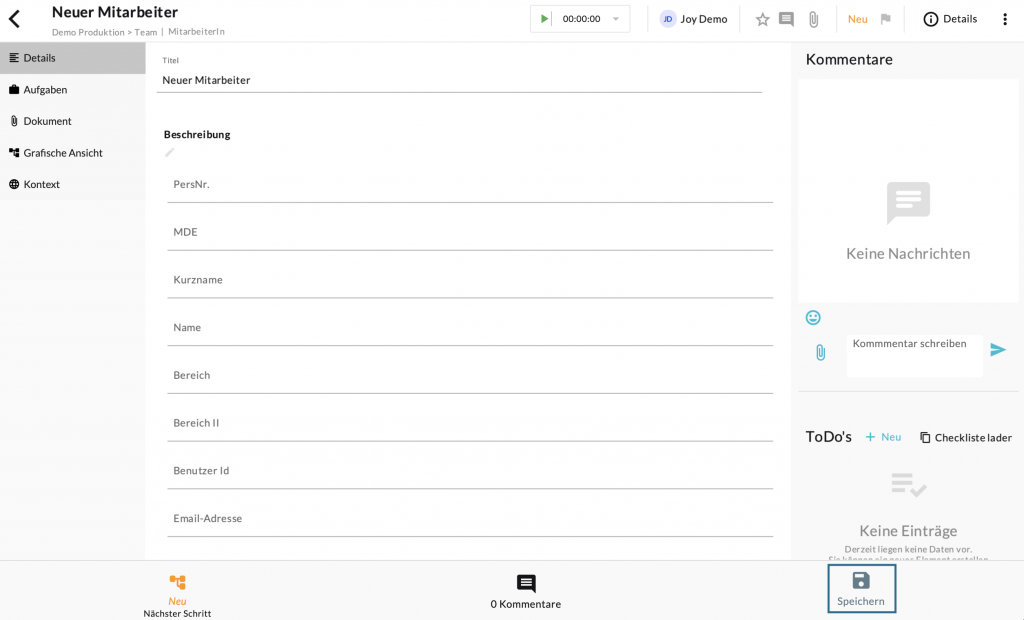
Task: Open the three-dot more options menu
Action: pyautogui.click(x=1005, y=19)
